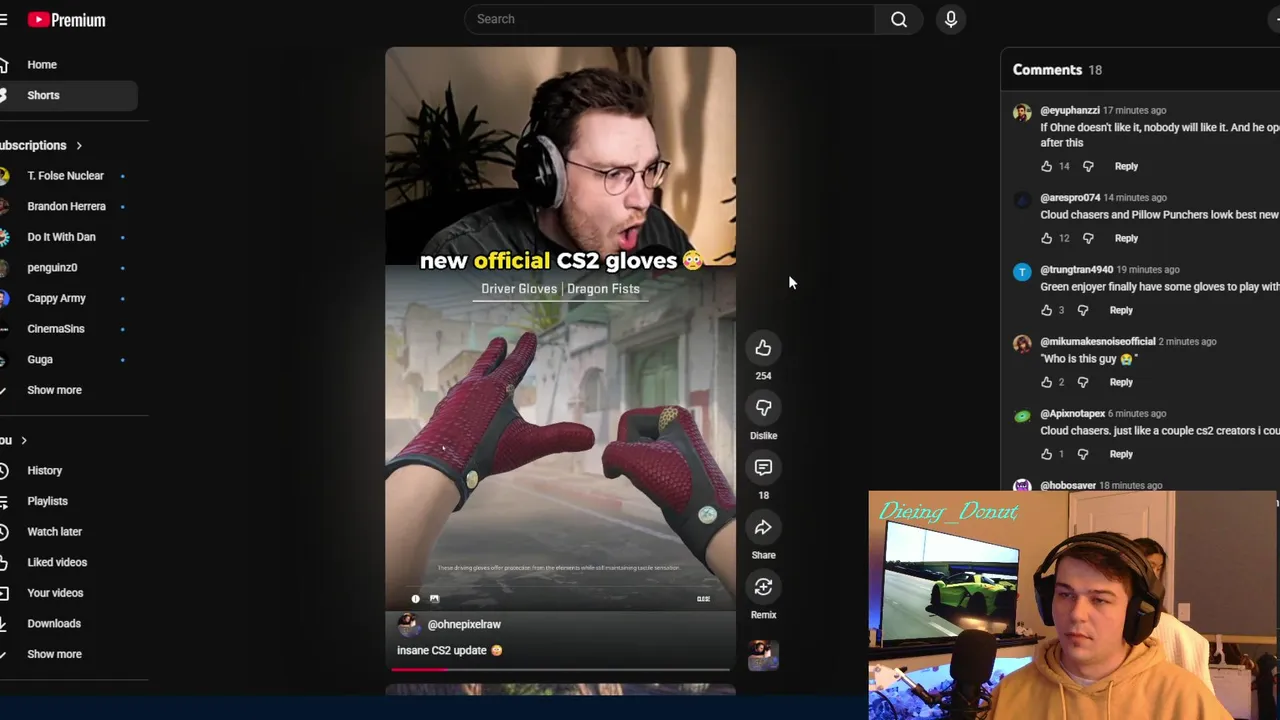Activate voice search microphone icon
1280x720 pixels.
tap(951, 19)
